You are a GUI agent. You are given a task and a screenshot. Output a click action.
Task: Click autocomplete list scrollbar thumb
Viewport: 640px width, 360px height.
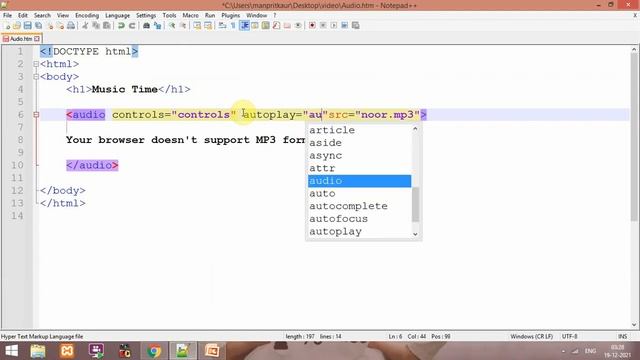tap(416, 204)
